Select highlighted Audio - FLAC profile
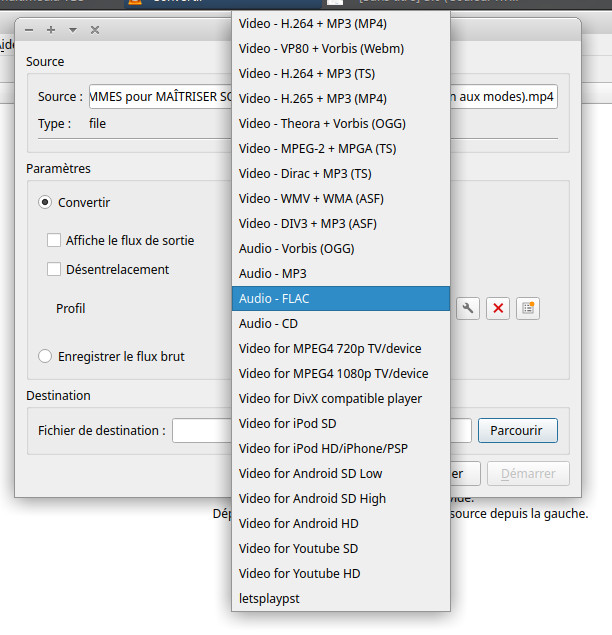This screenshot has height=635, width=612. [x=341, y=299]
